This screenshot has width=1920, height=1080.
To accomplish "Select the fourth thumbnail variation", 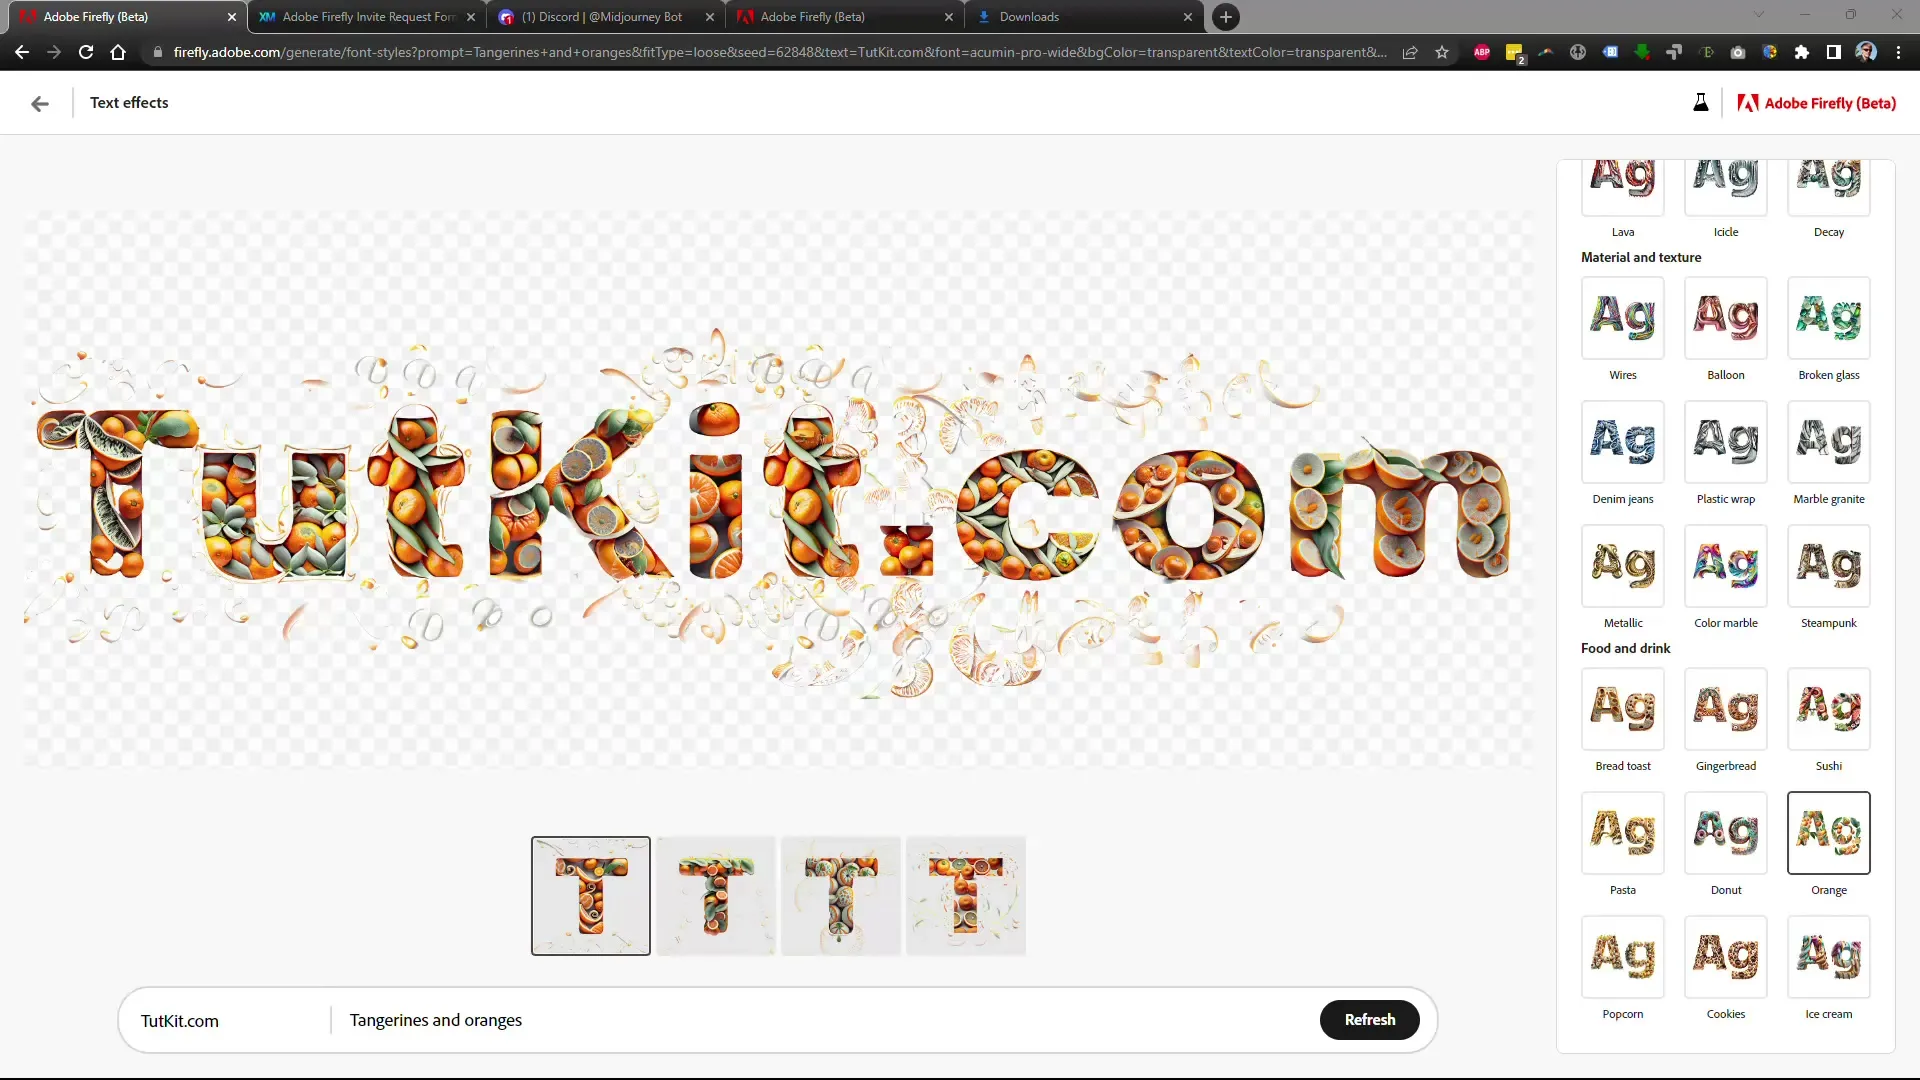I will pos(965,897).
